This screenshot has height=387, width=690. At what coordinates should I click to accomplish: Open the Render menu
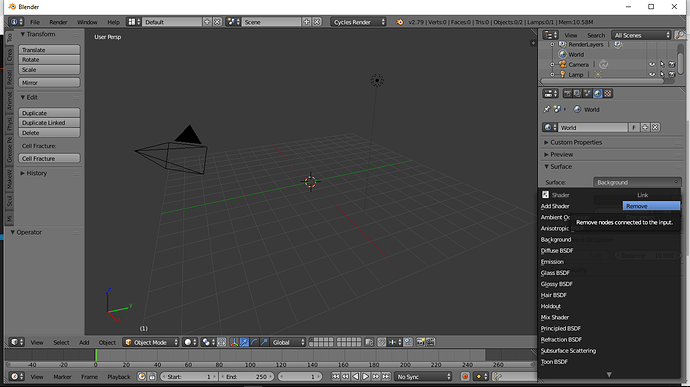[x=58, y=22]
